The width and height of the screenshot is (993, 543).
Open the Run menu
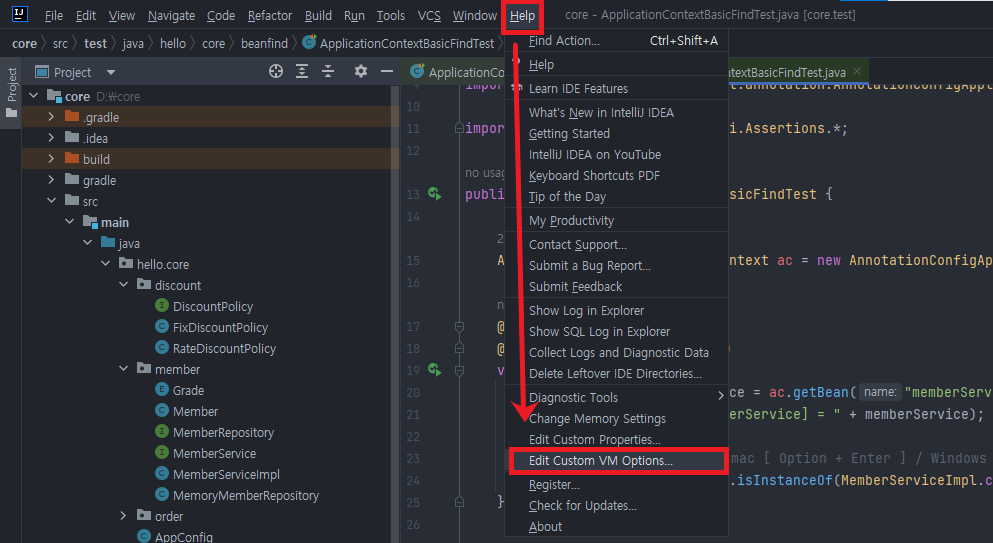[x=354, y=15]
